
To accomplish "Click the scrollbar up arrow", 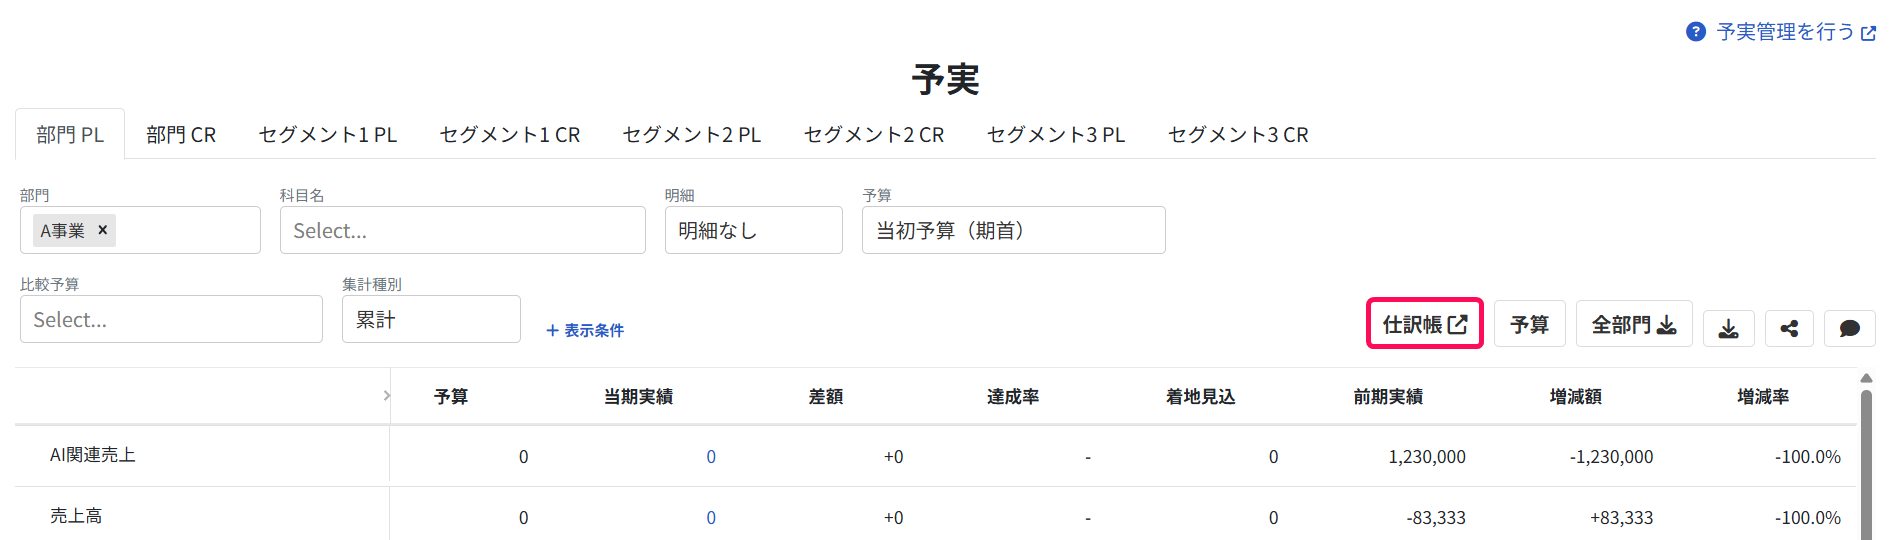I will click(x=1866, y=378).
